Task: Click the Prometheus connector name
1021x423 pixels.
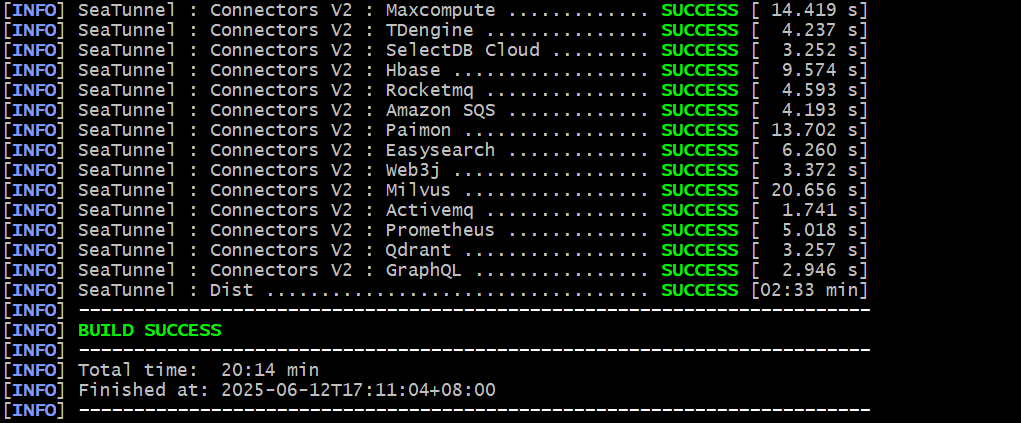Action: pos(440,230)
